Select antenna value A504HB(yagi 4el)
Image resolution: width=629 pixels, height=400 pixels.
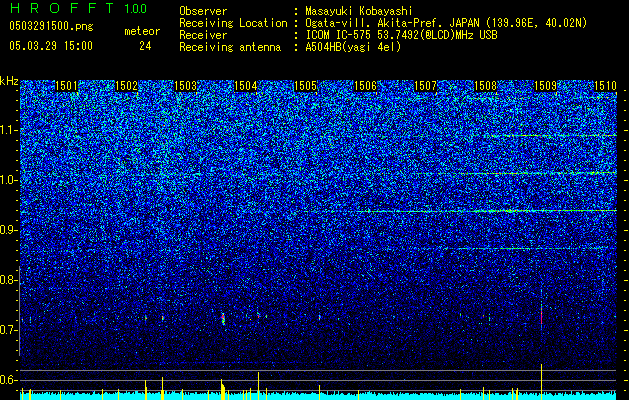pyautogui.click(x=353, y=47)
